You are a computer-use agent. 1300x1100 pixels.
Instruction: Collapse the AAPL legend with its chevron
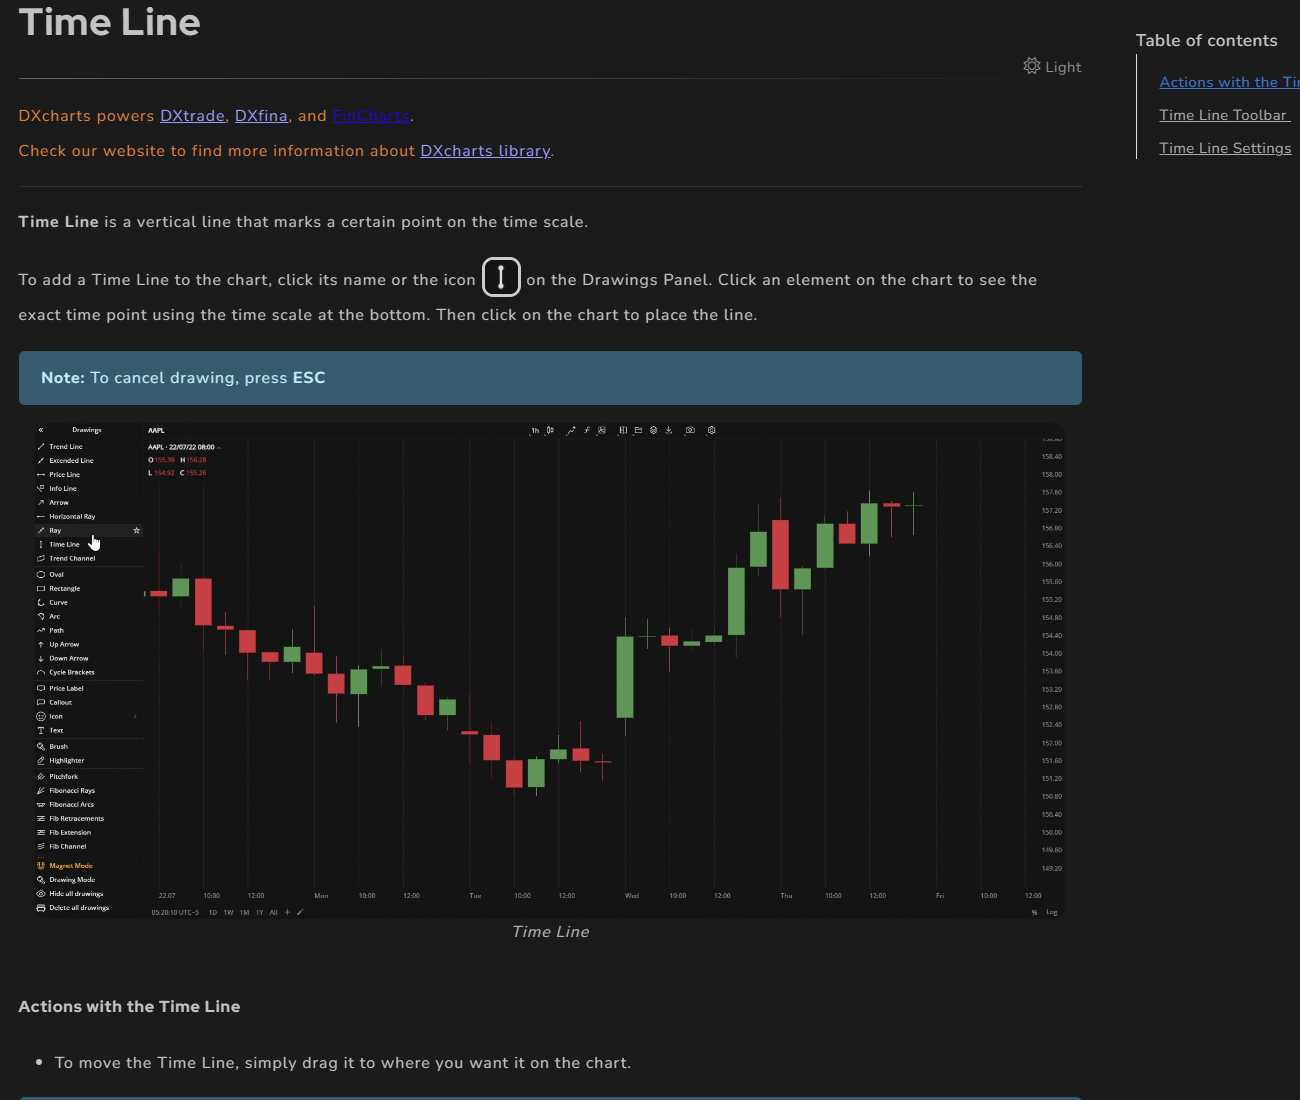point(219,447)
